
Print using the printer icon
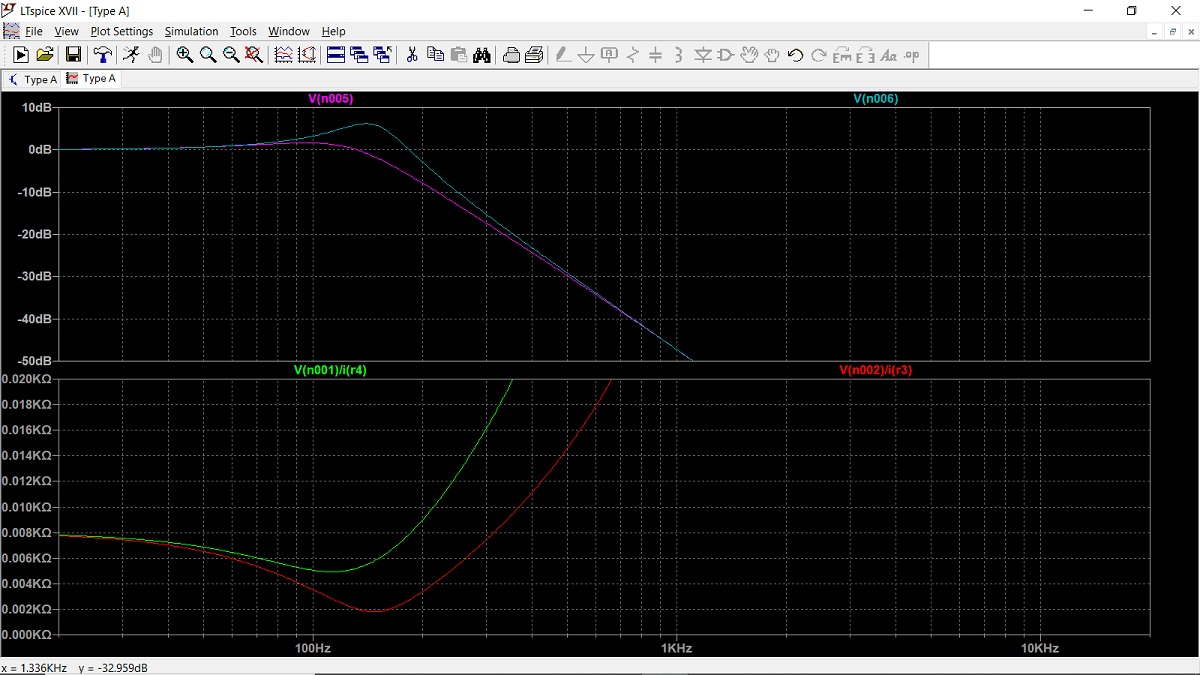click(534, 55)
